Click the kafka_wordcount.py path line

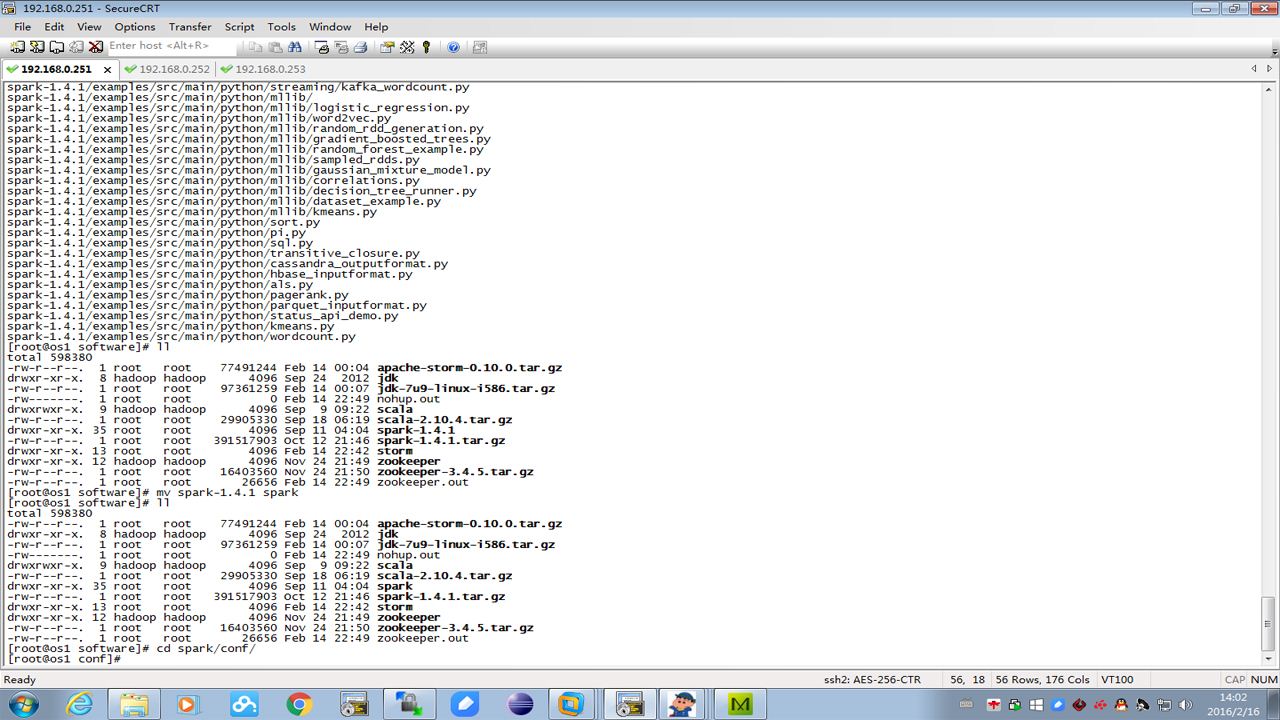[x=238, y=87]
